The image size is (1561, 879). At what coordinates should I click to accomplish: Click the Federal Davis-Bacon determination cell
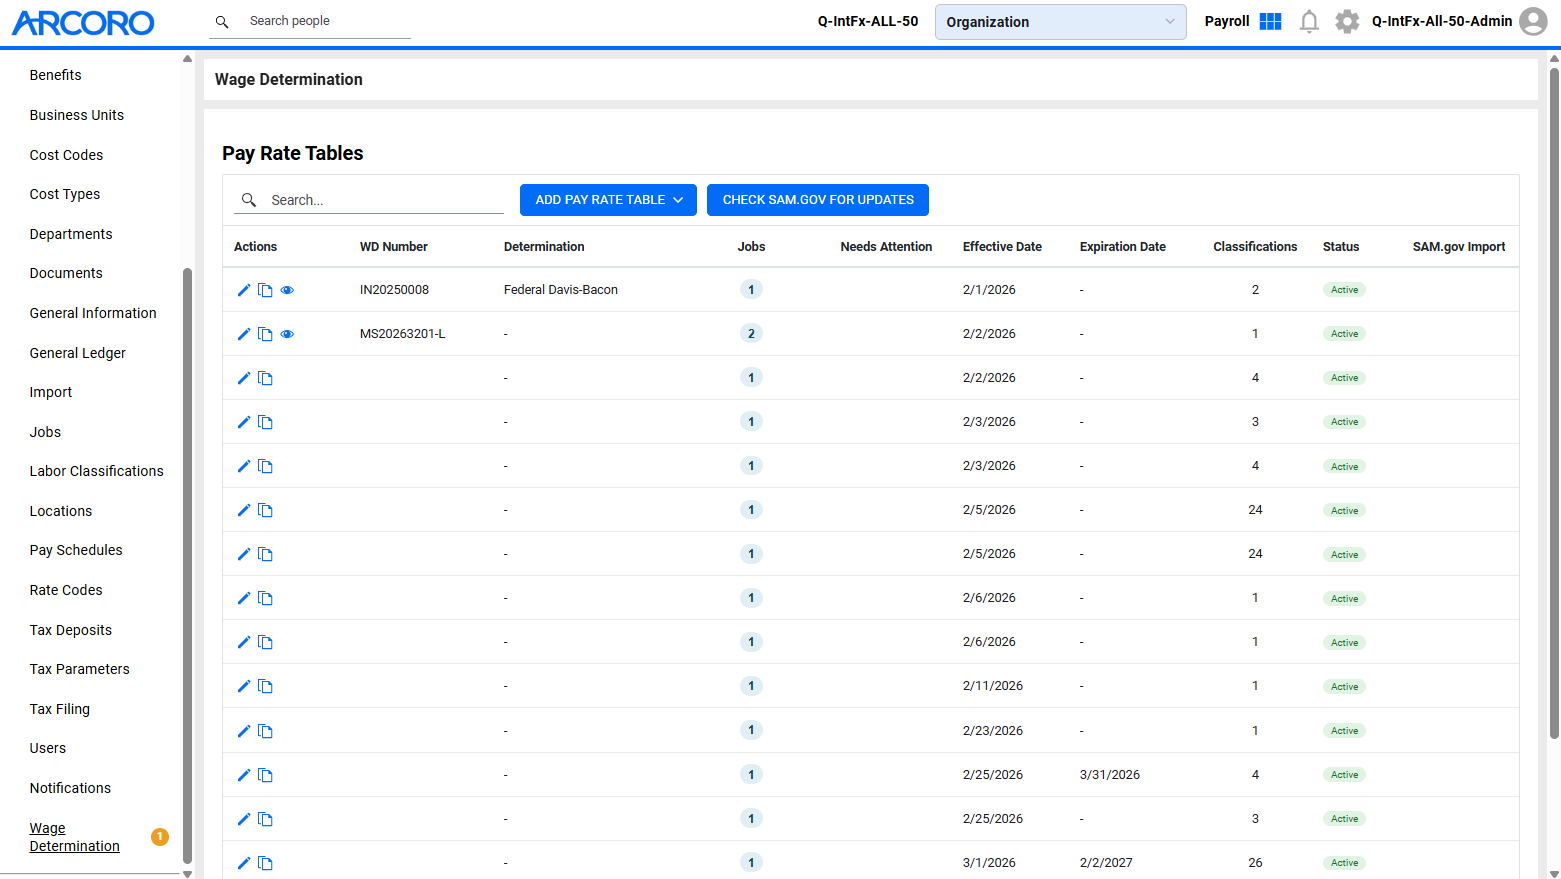coord(561,290)
